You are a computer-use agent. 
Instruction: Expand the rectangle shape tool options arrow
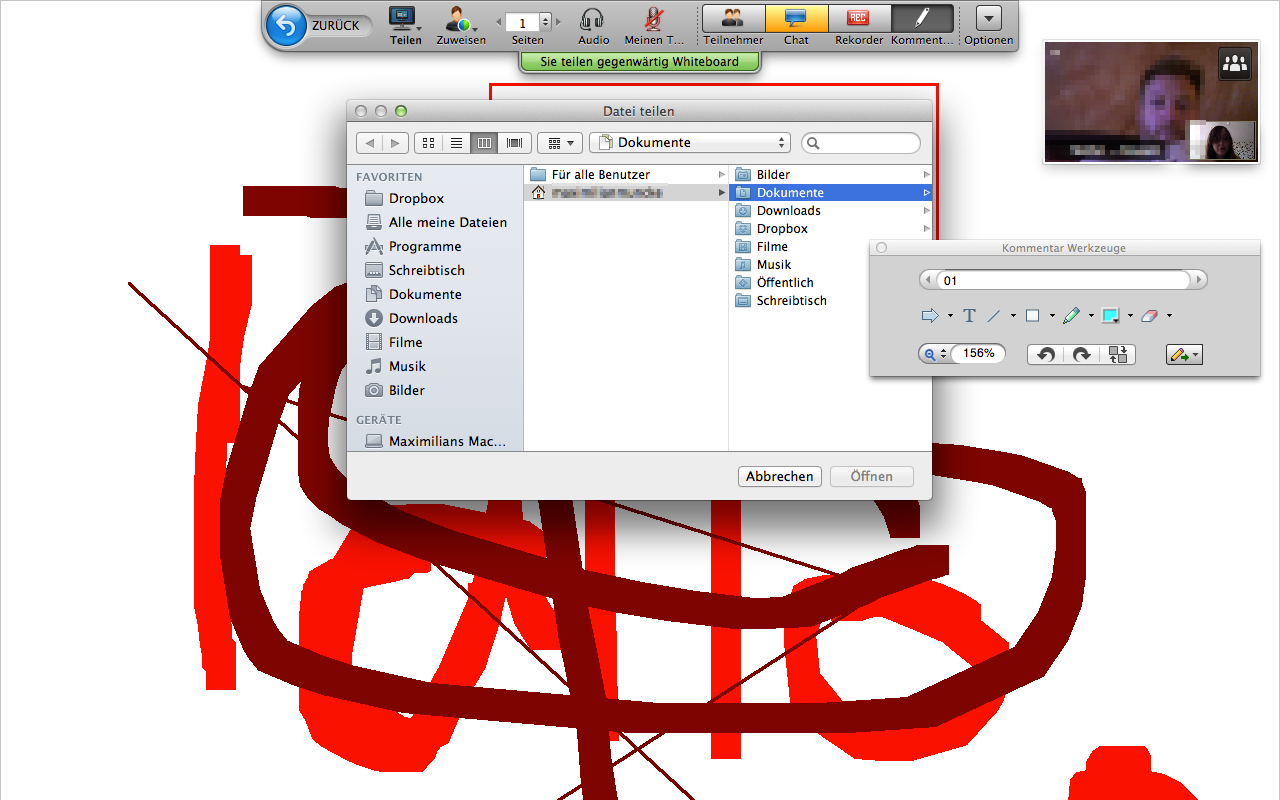(1052, 317)
